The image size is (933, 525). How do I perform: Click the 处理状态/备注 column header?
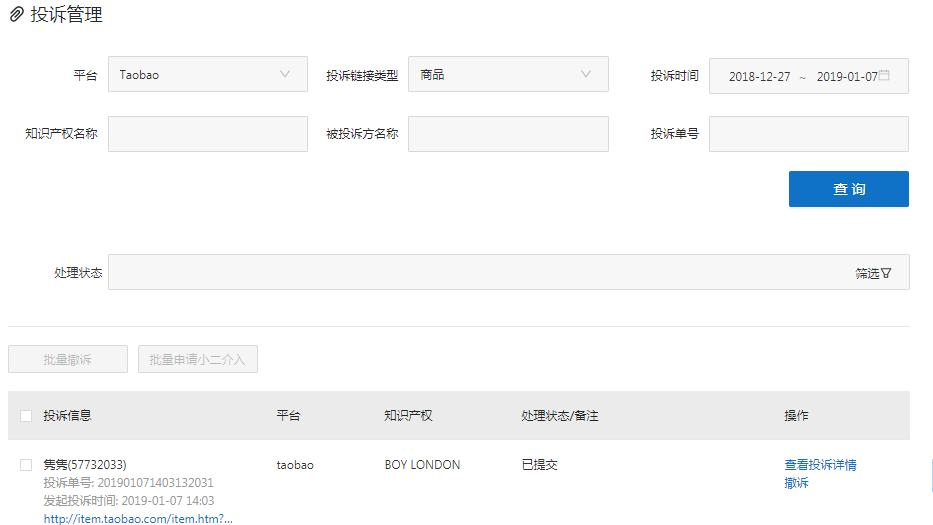pyautogui.click(x=560, y=415)
